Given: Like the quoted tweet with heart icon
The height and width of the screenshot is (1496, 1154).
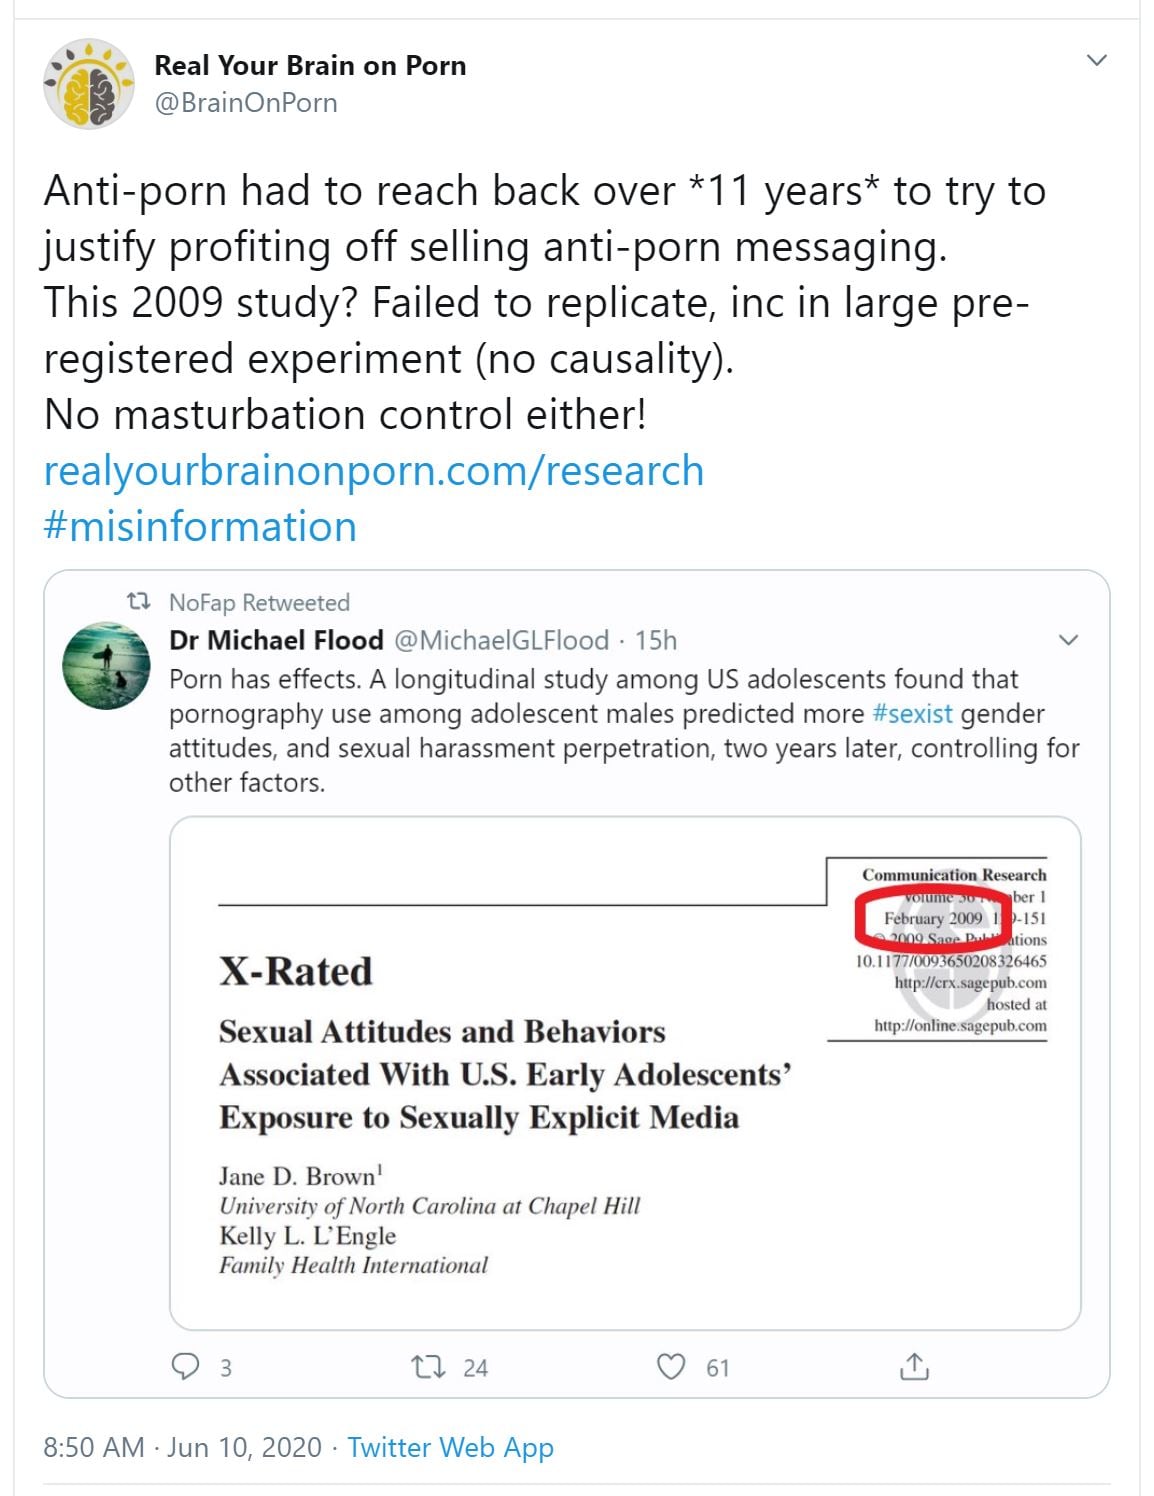Looking at the screenshot, I should (670, 1366).
